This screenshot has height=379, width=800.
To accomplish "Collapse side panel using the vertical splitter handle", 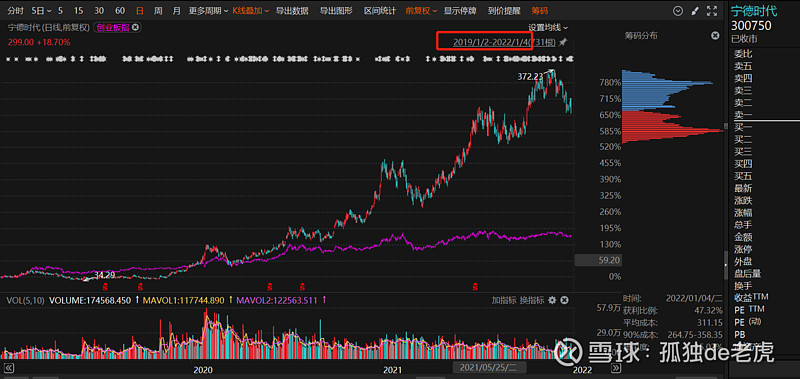I will point(726,265).
